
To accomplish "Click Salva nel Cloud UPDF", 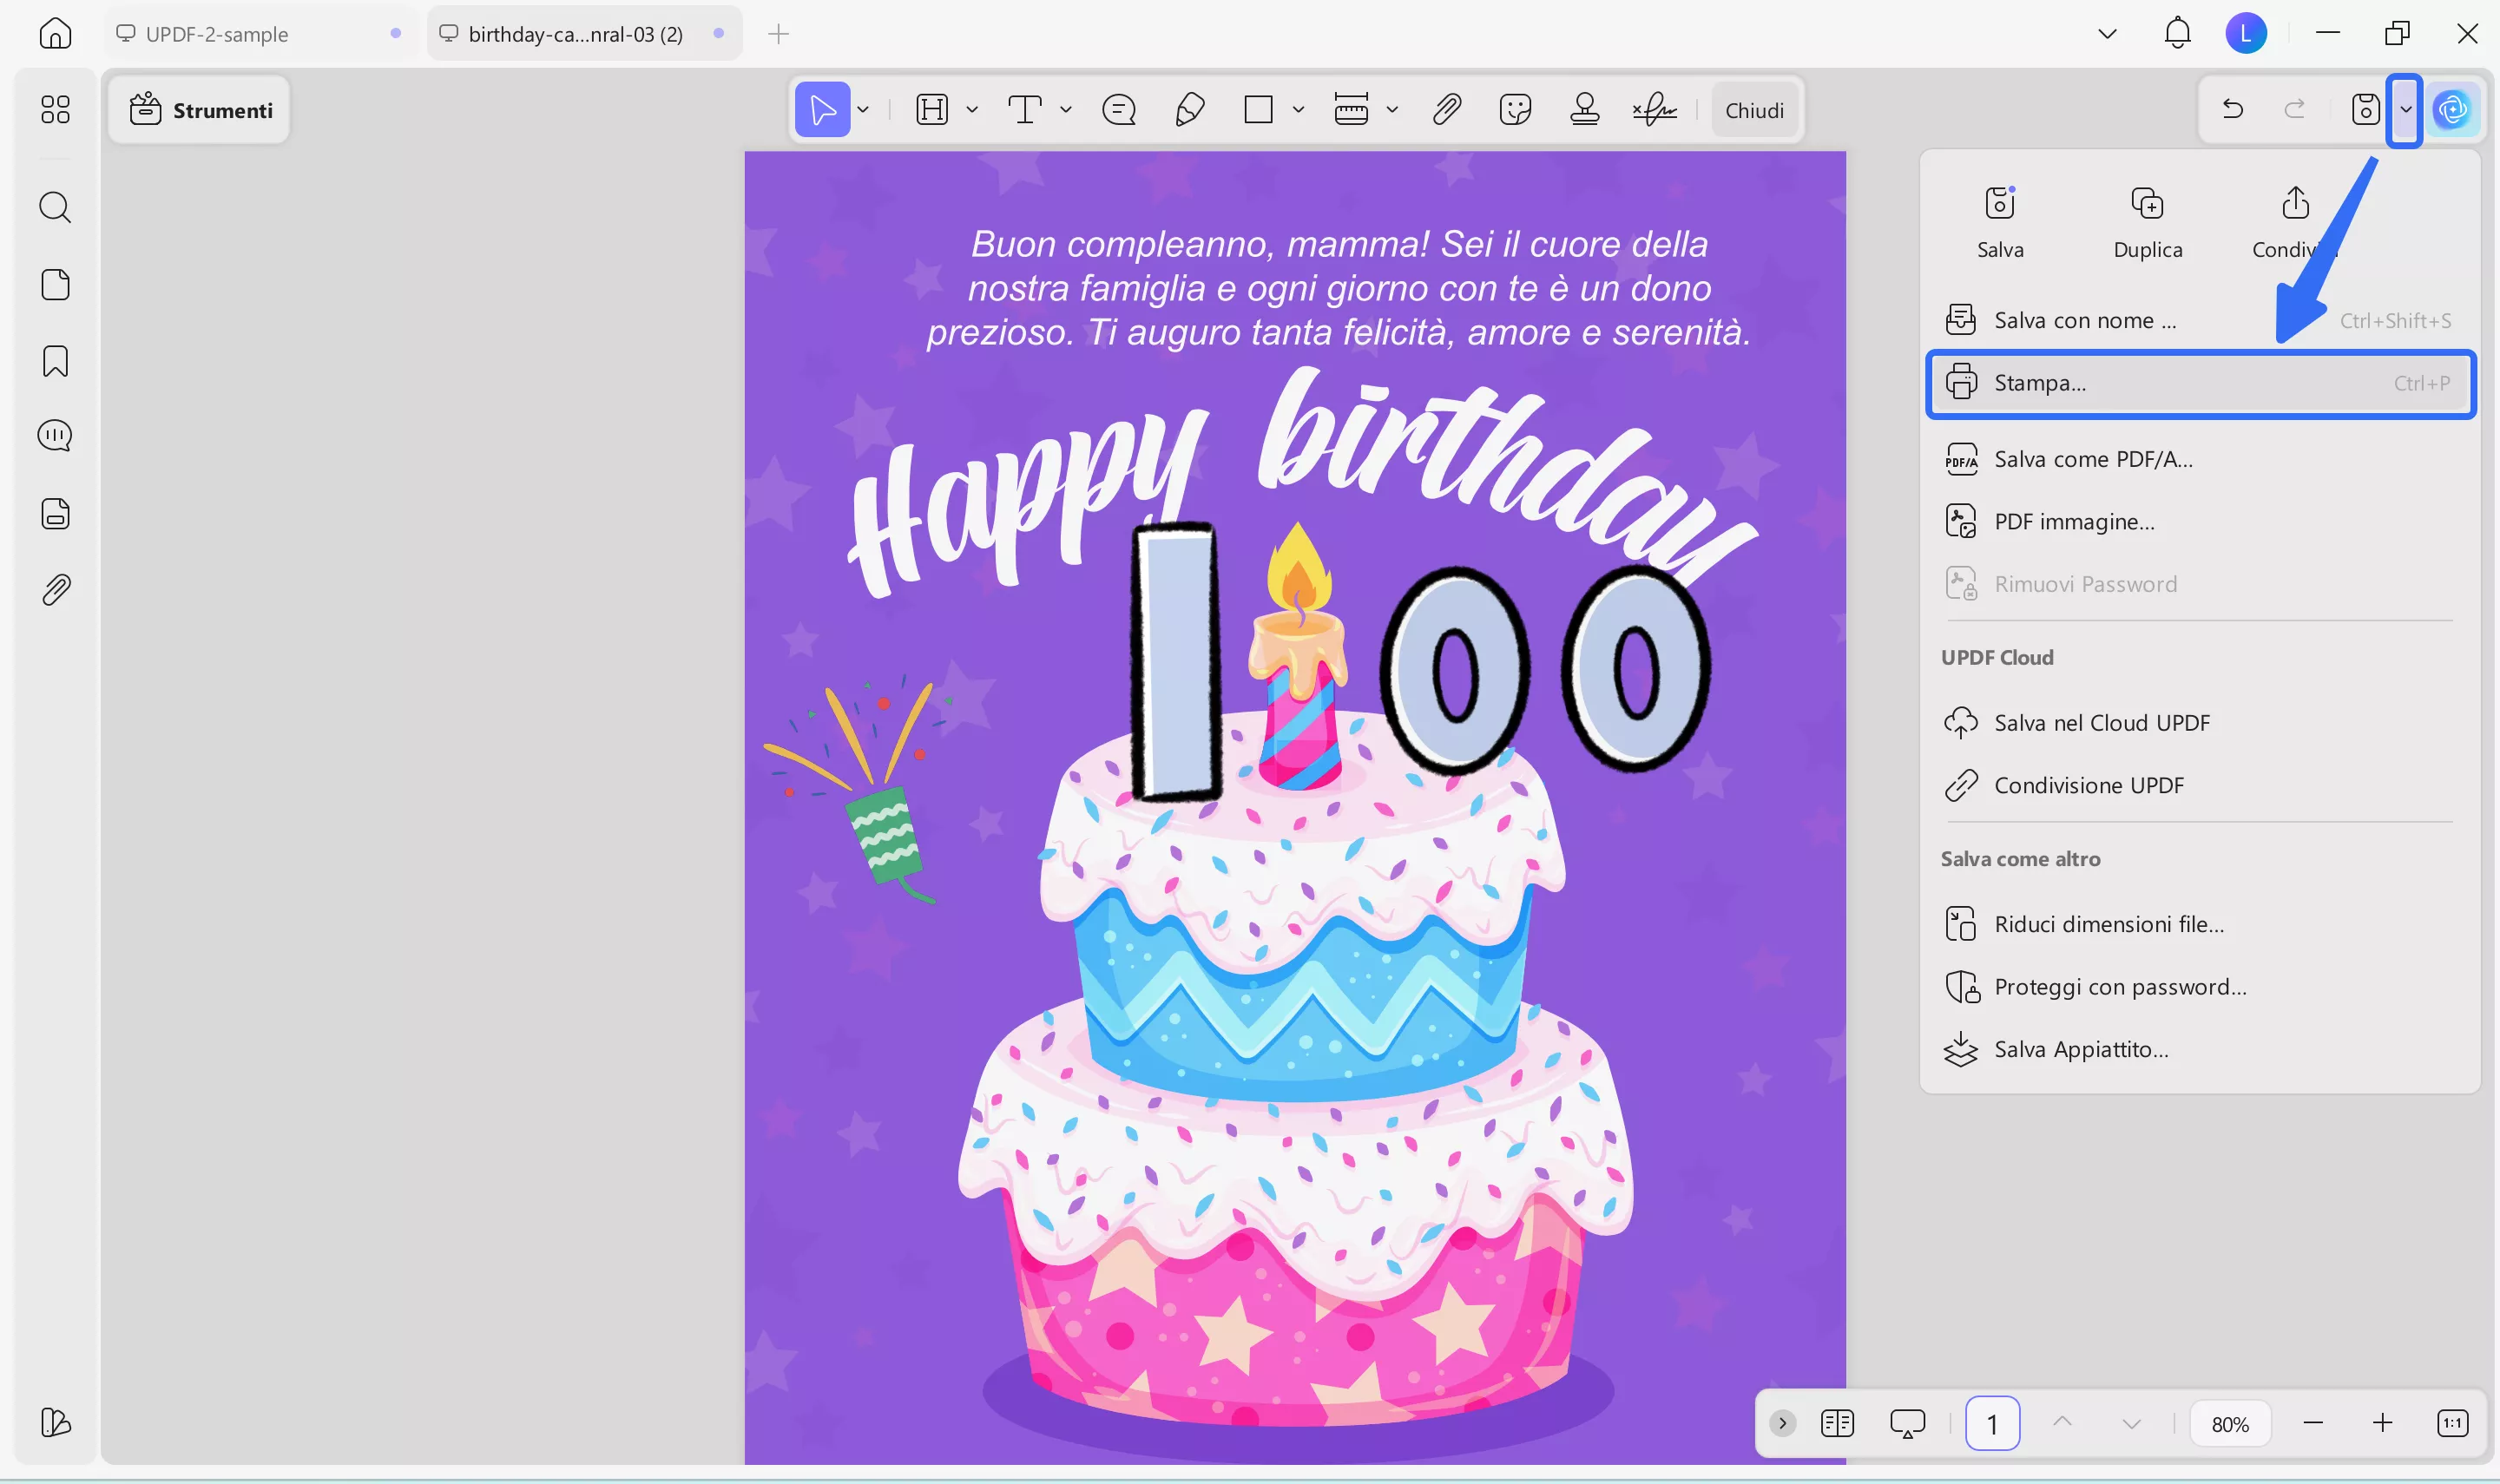I will 2101,722.
